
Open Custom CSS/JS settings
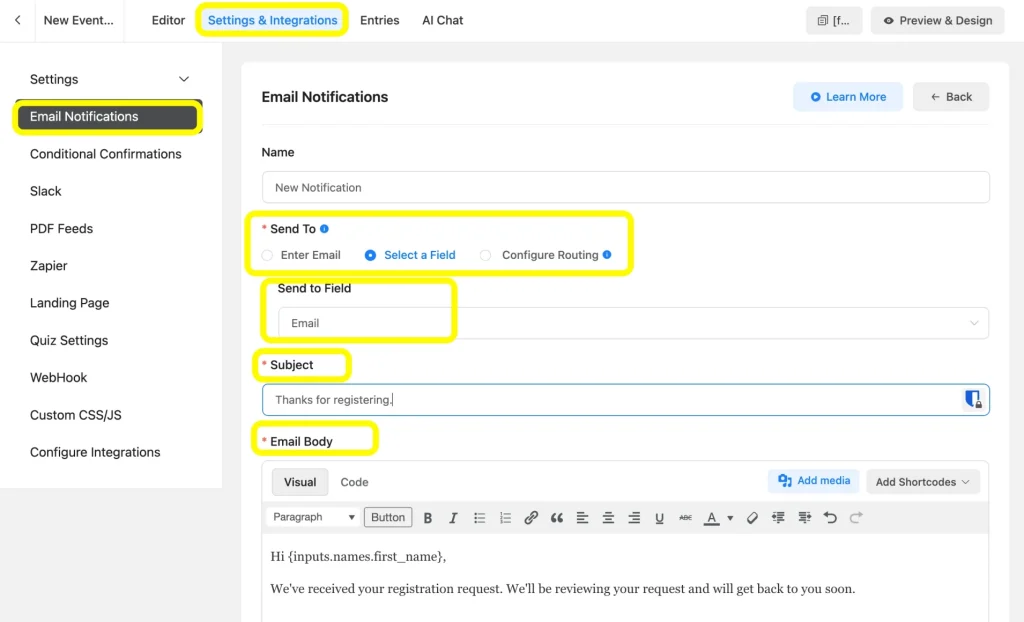[76, 415]
